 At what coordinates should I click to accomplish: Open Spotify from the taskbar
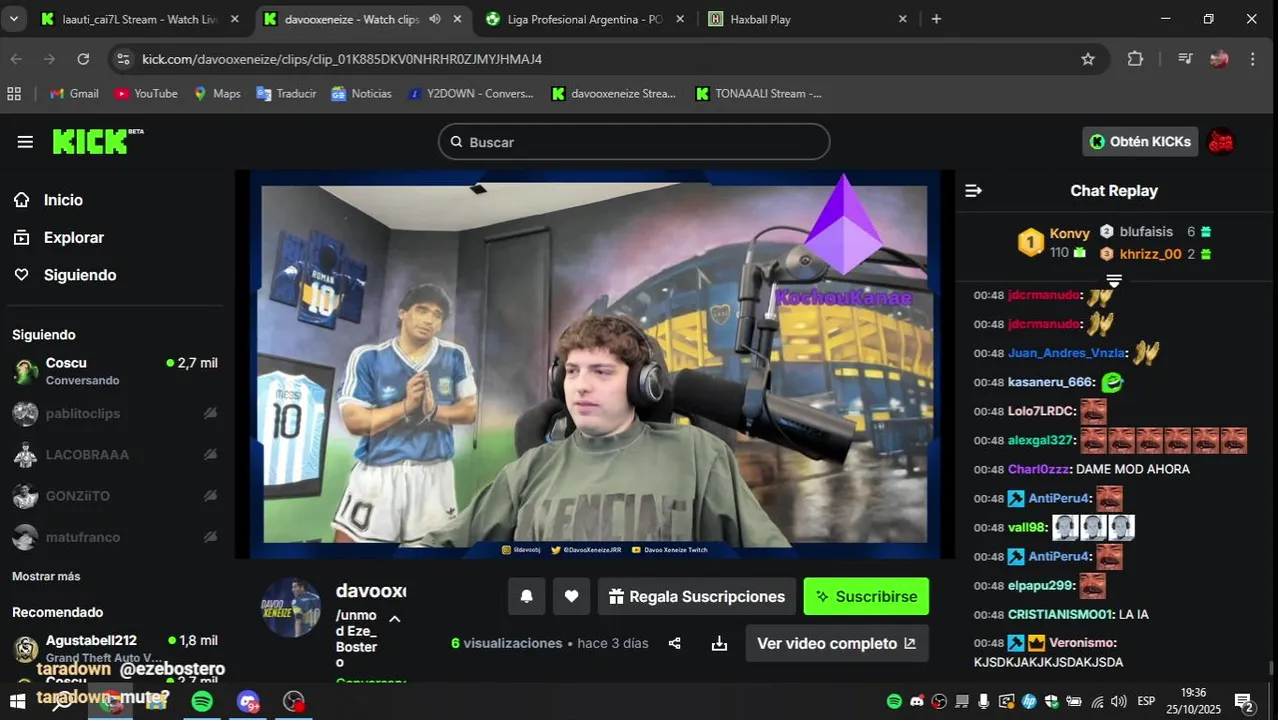[x=202, y=701]
